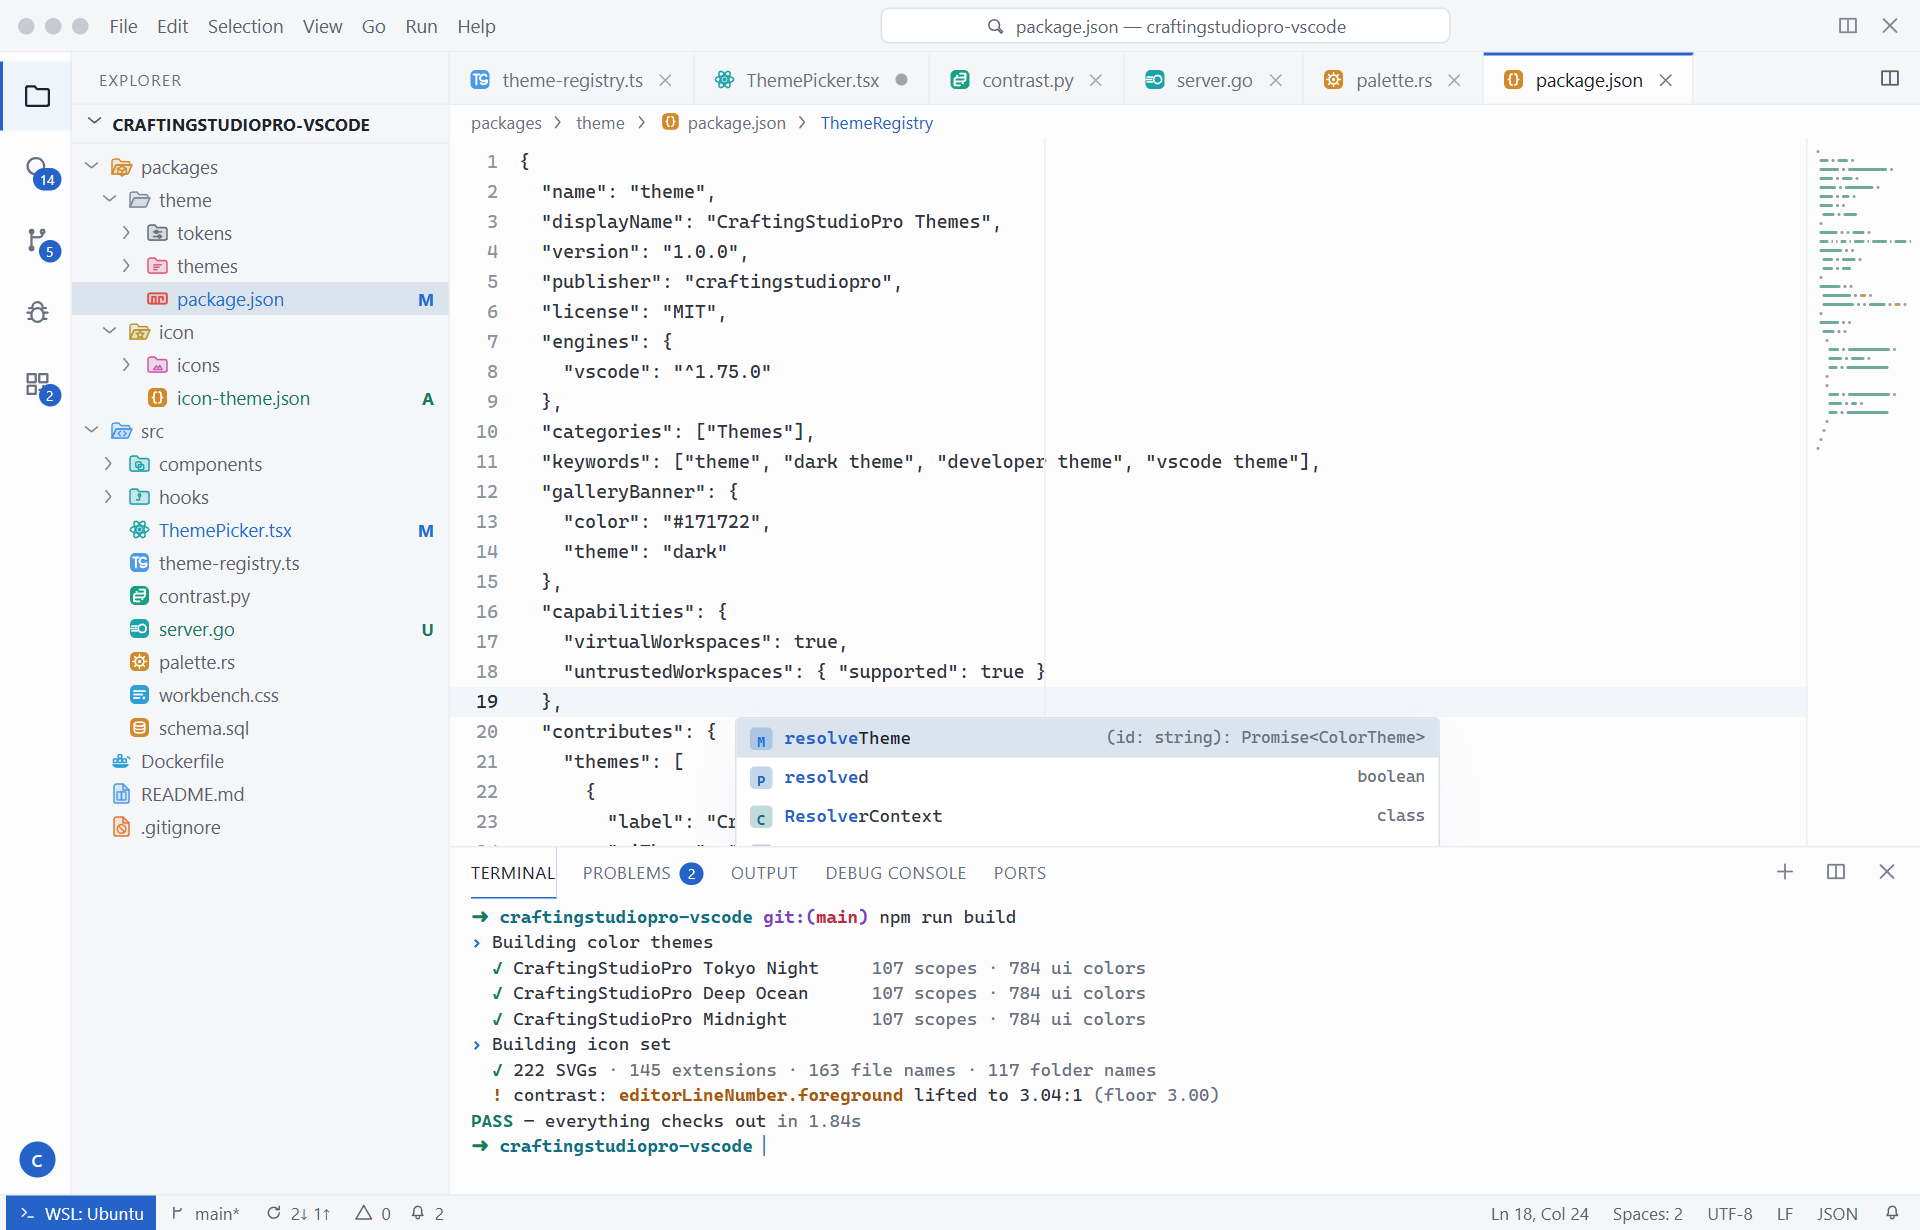
Task: Switch to the OUTPUT panel tab
Action: tap(764, 873)
